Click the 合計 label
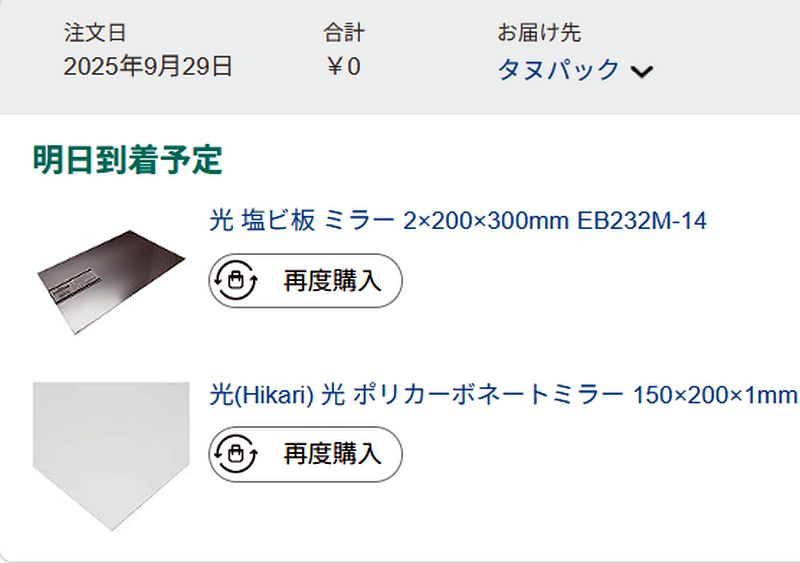This screenshot has width=800, height=563. [344, 33]
